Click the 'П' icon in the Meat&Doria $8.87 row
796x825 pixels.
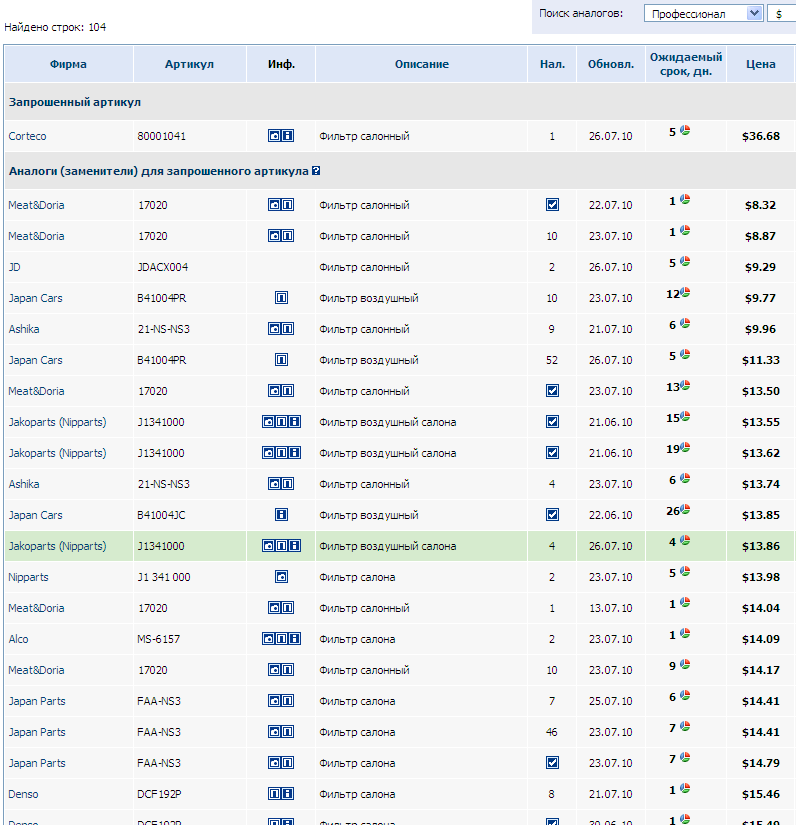[x=287, y=236]
